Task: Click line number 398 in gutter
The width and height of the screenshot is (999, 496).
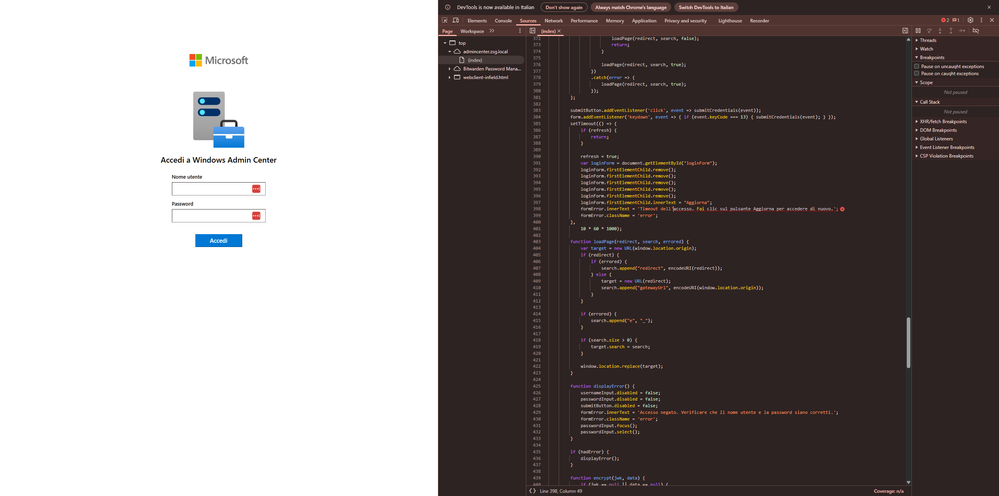Action: click(536, 209)
